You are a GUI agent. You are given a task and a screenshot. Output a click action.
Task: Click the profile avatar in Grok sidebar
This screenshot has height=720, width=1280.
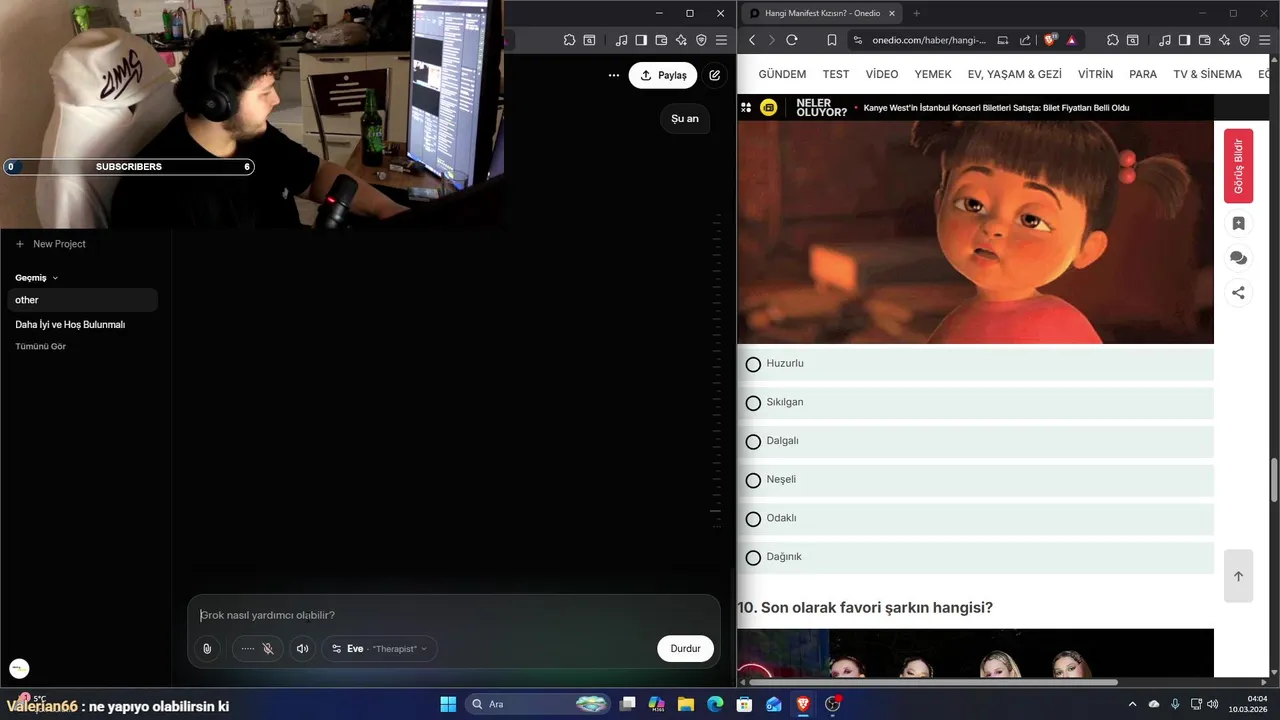click(19, 669)
